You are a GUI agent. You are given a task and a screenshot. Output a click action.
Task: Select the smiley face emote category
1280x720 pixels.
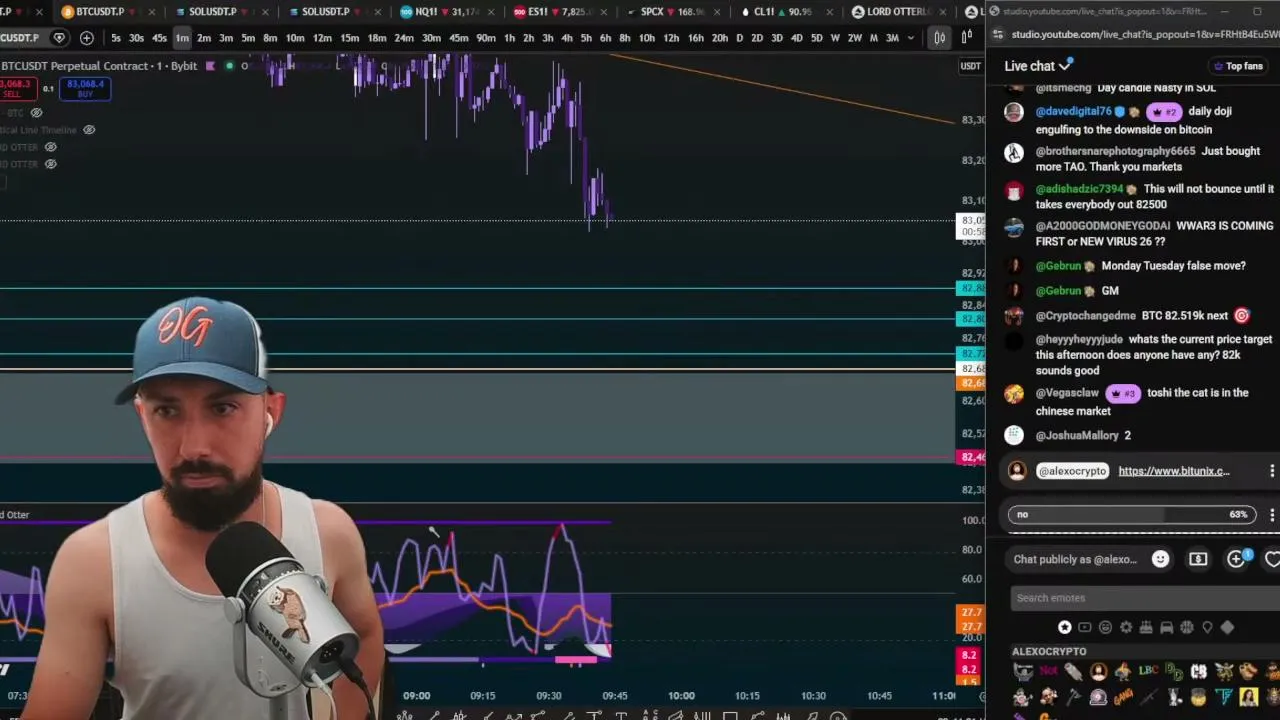coord(1105,627)
